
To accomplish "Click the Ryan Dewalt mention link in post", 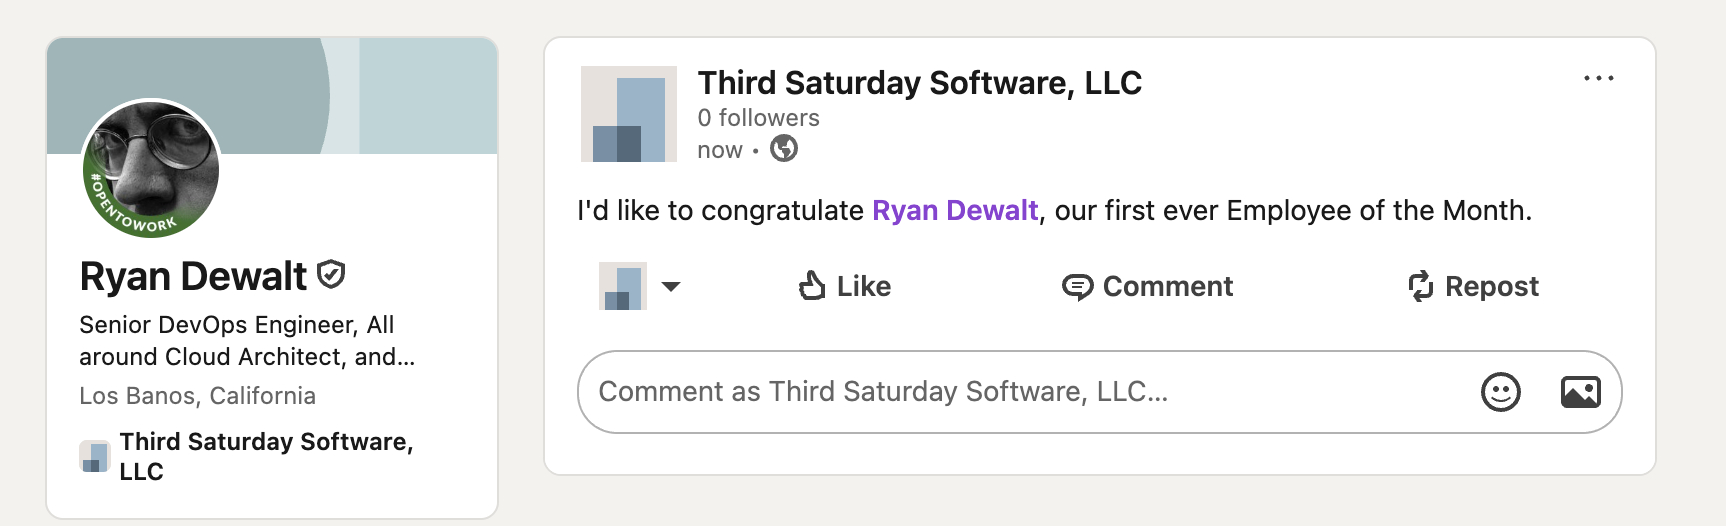I will [x=955, y=211].
